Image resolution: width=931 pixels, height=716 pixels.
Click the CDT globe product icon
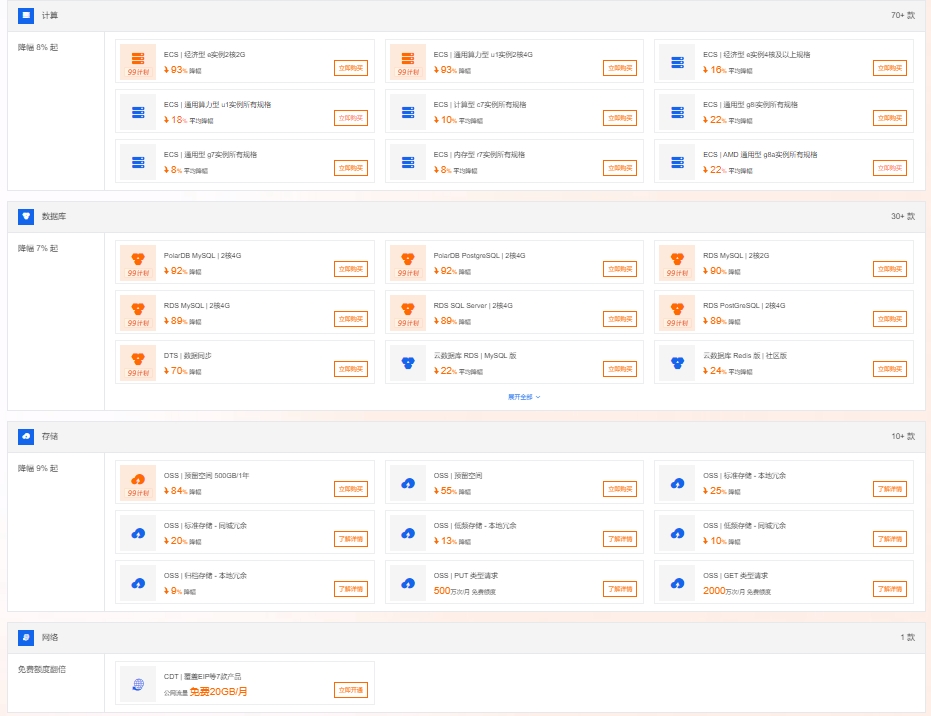click(138, 684)
